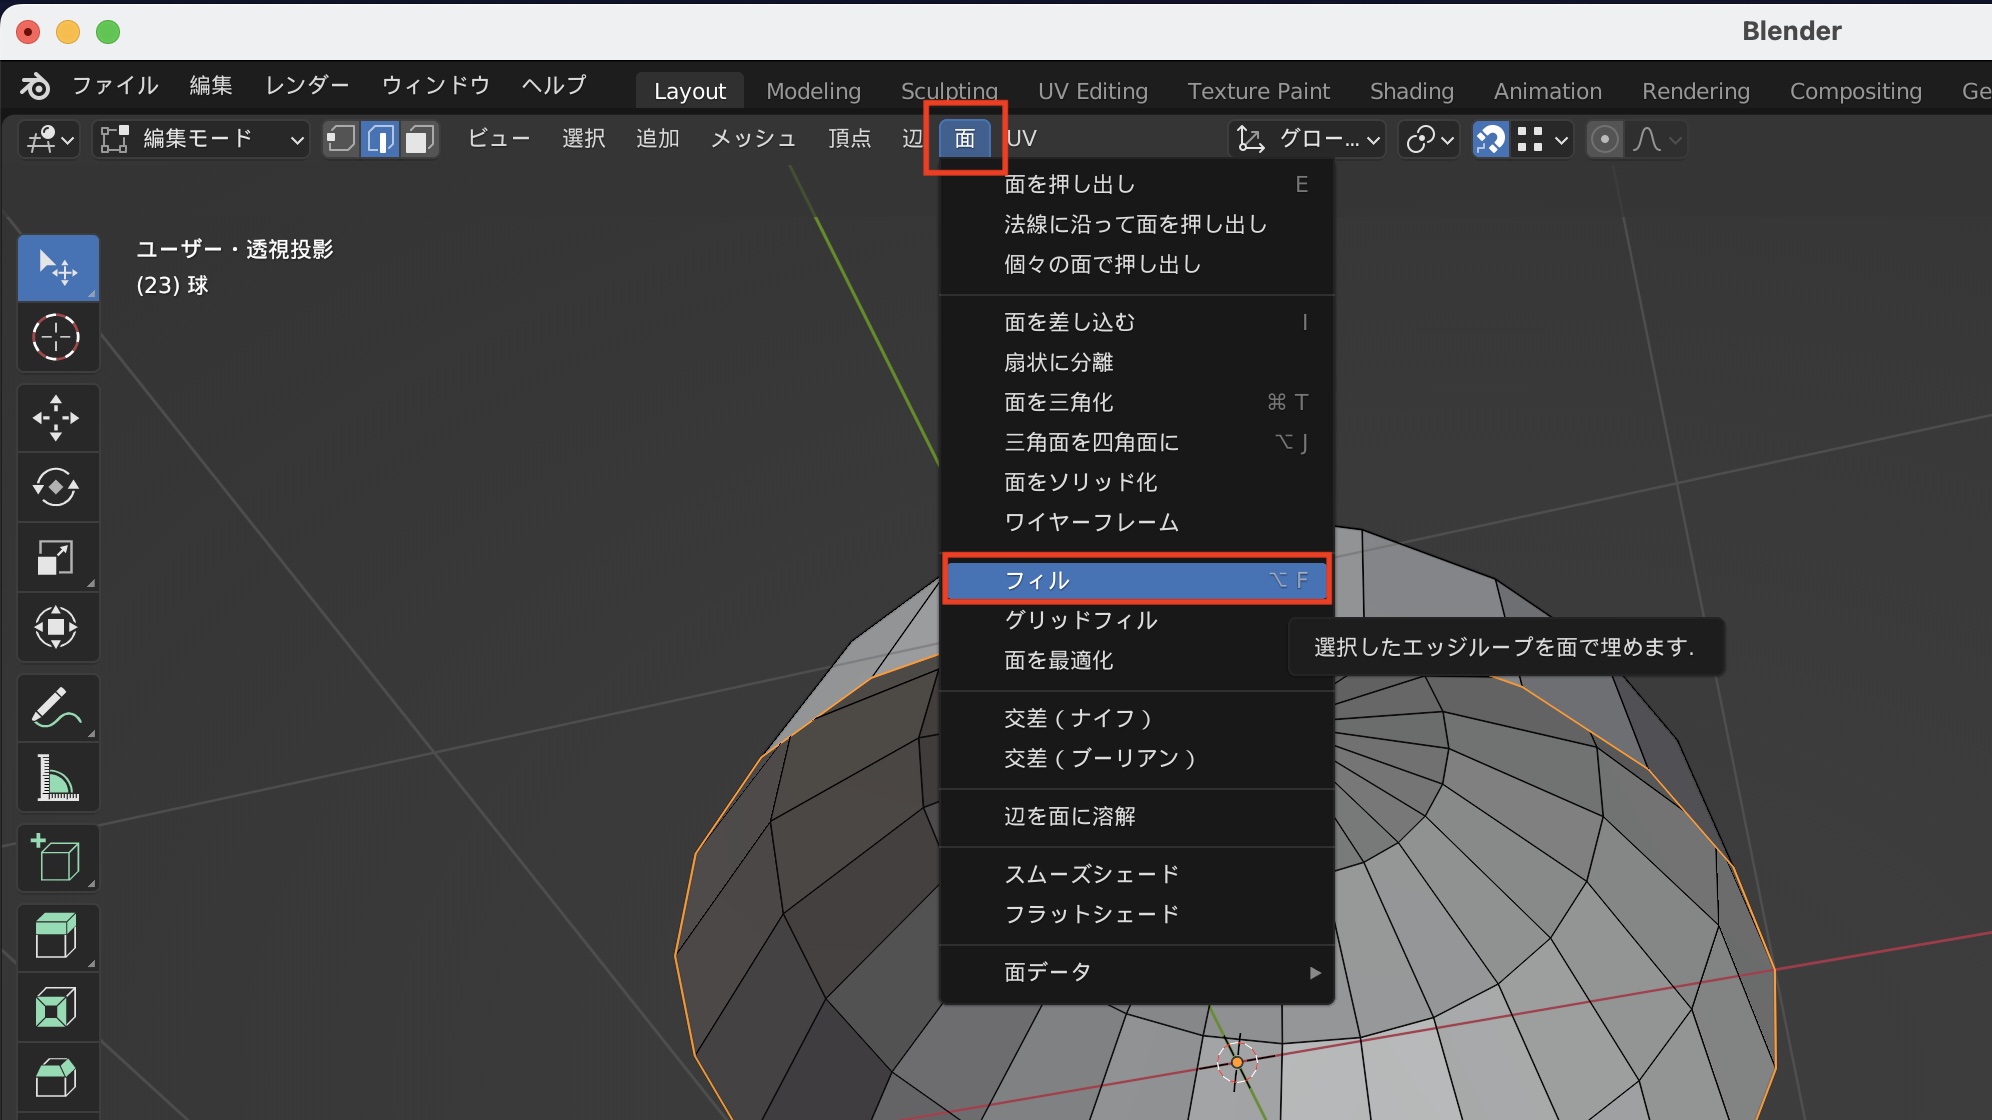The image size is (1992, 1120).
Task: Toggle the snap magnet button
Action: [x=1490, y=139]
